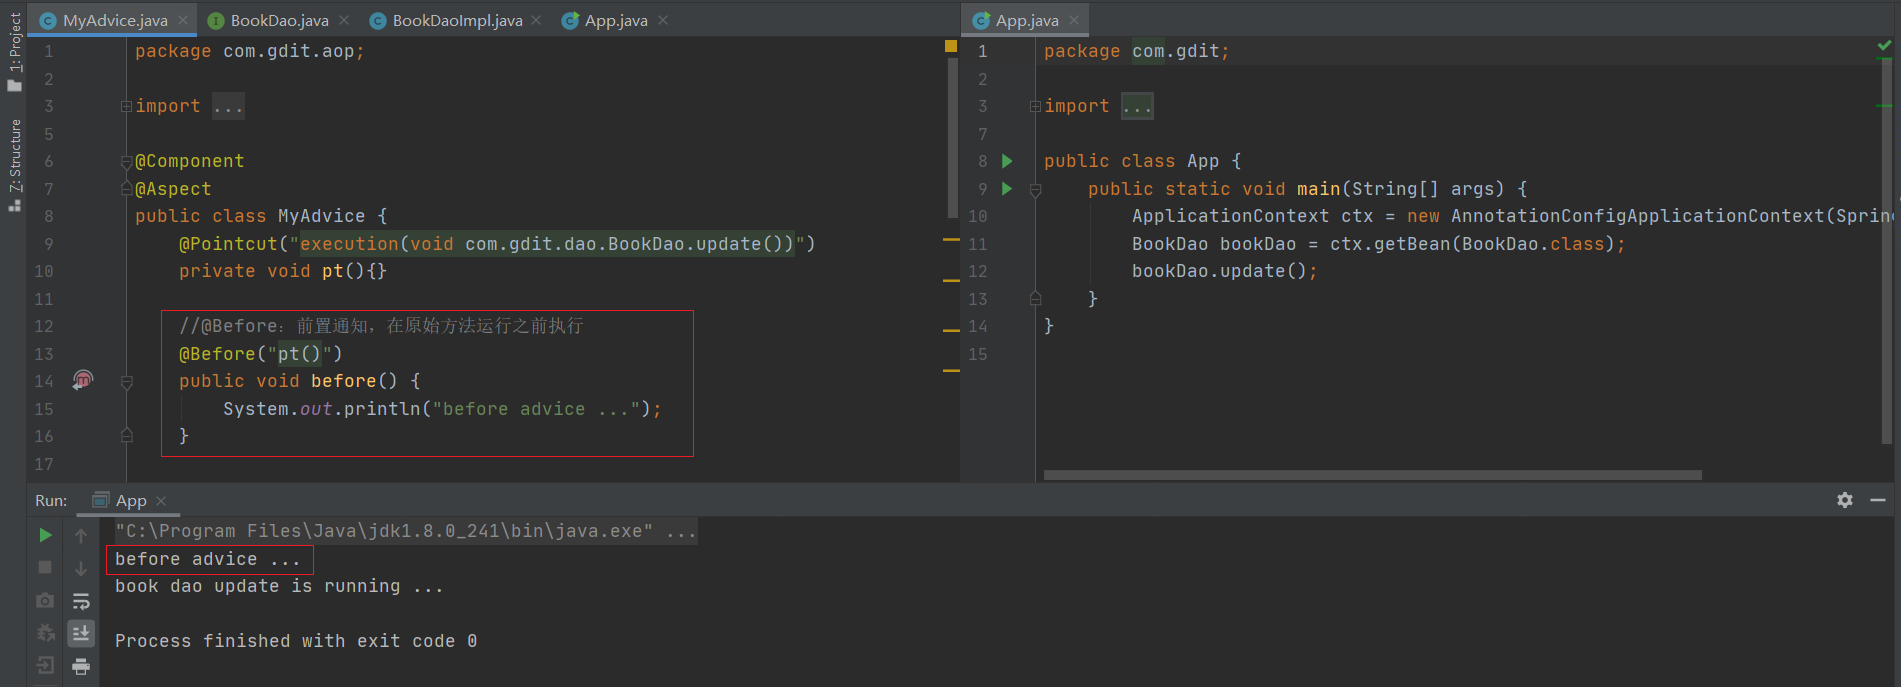1901x687 pixels.
Task: Click fold end marker on App.java line 13
Action: (1035, 298)
